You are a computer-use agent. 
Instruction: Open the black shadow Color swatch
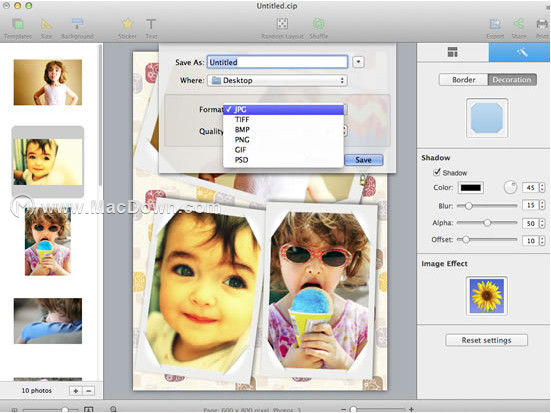point(471,188)
